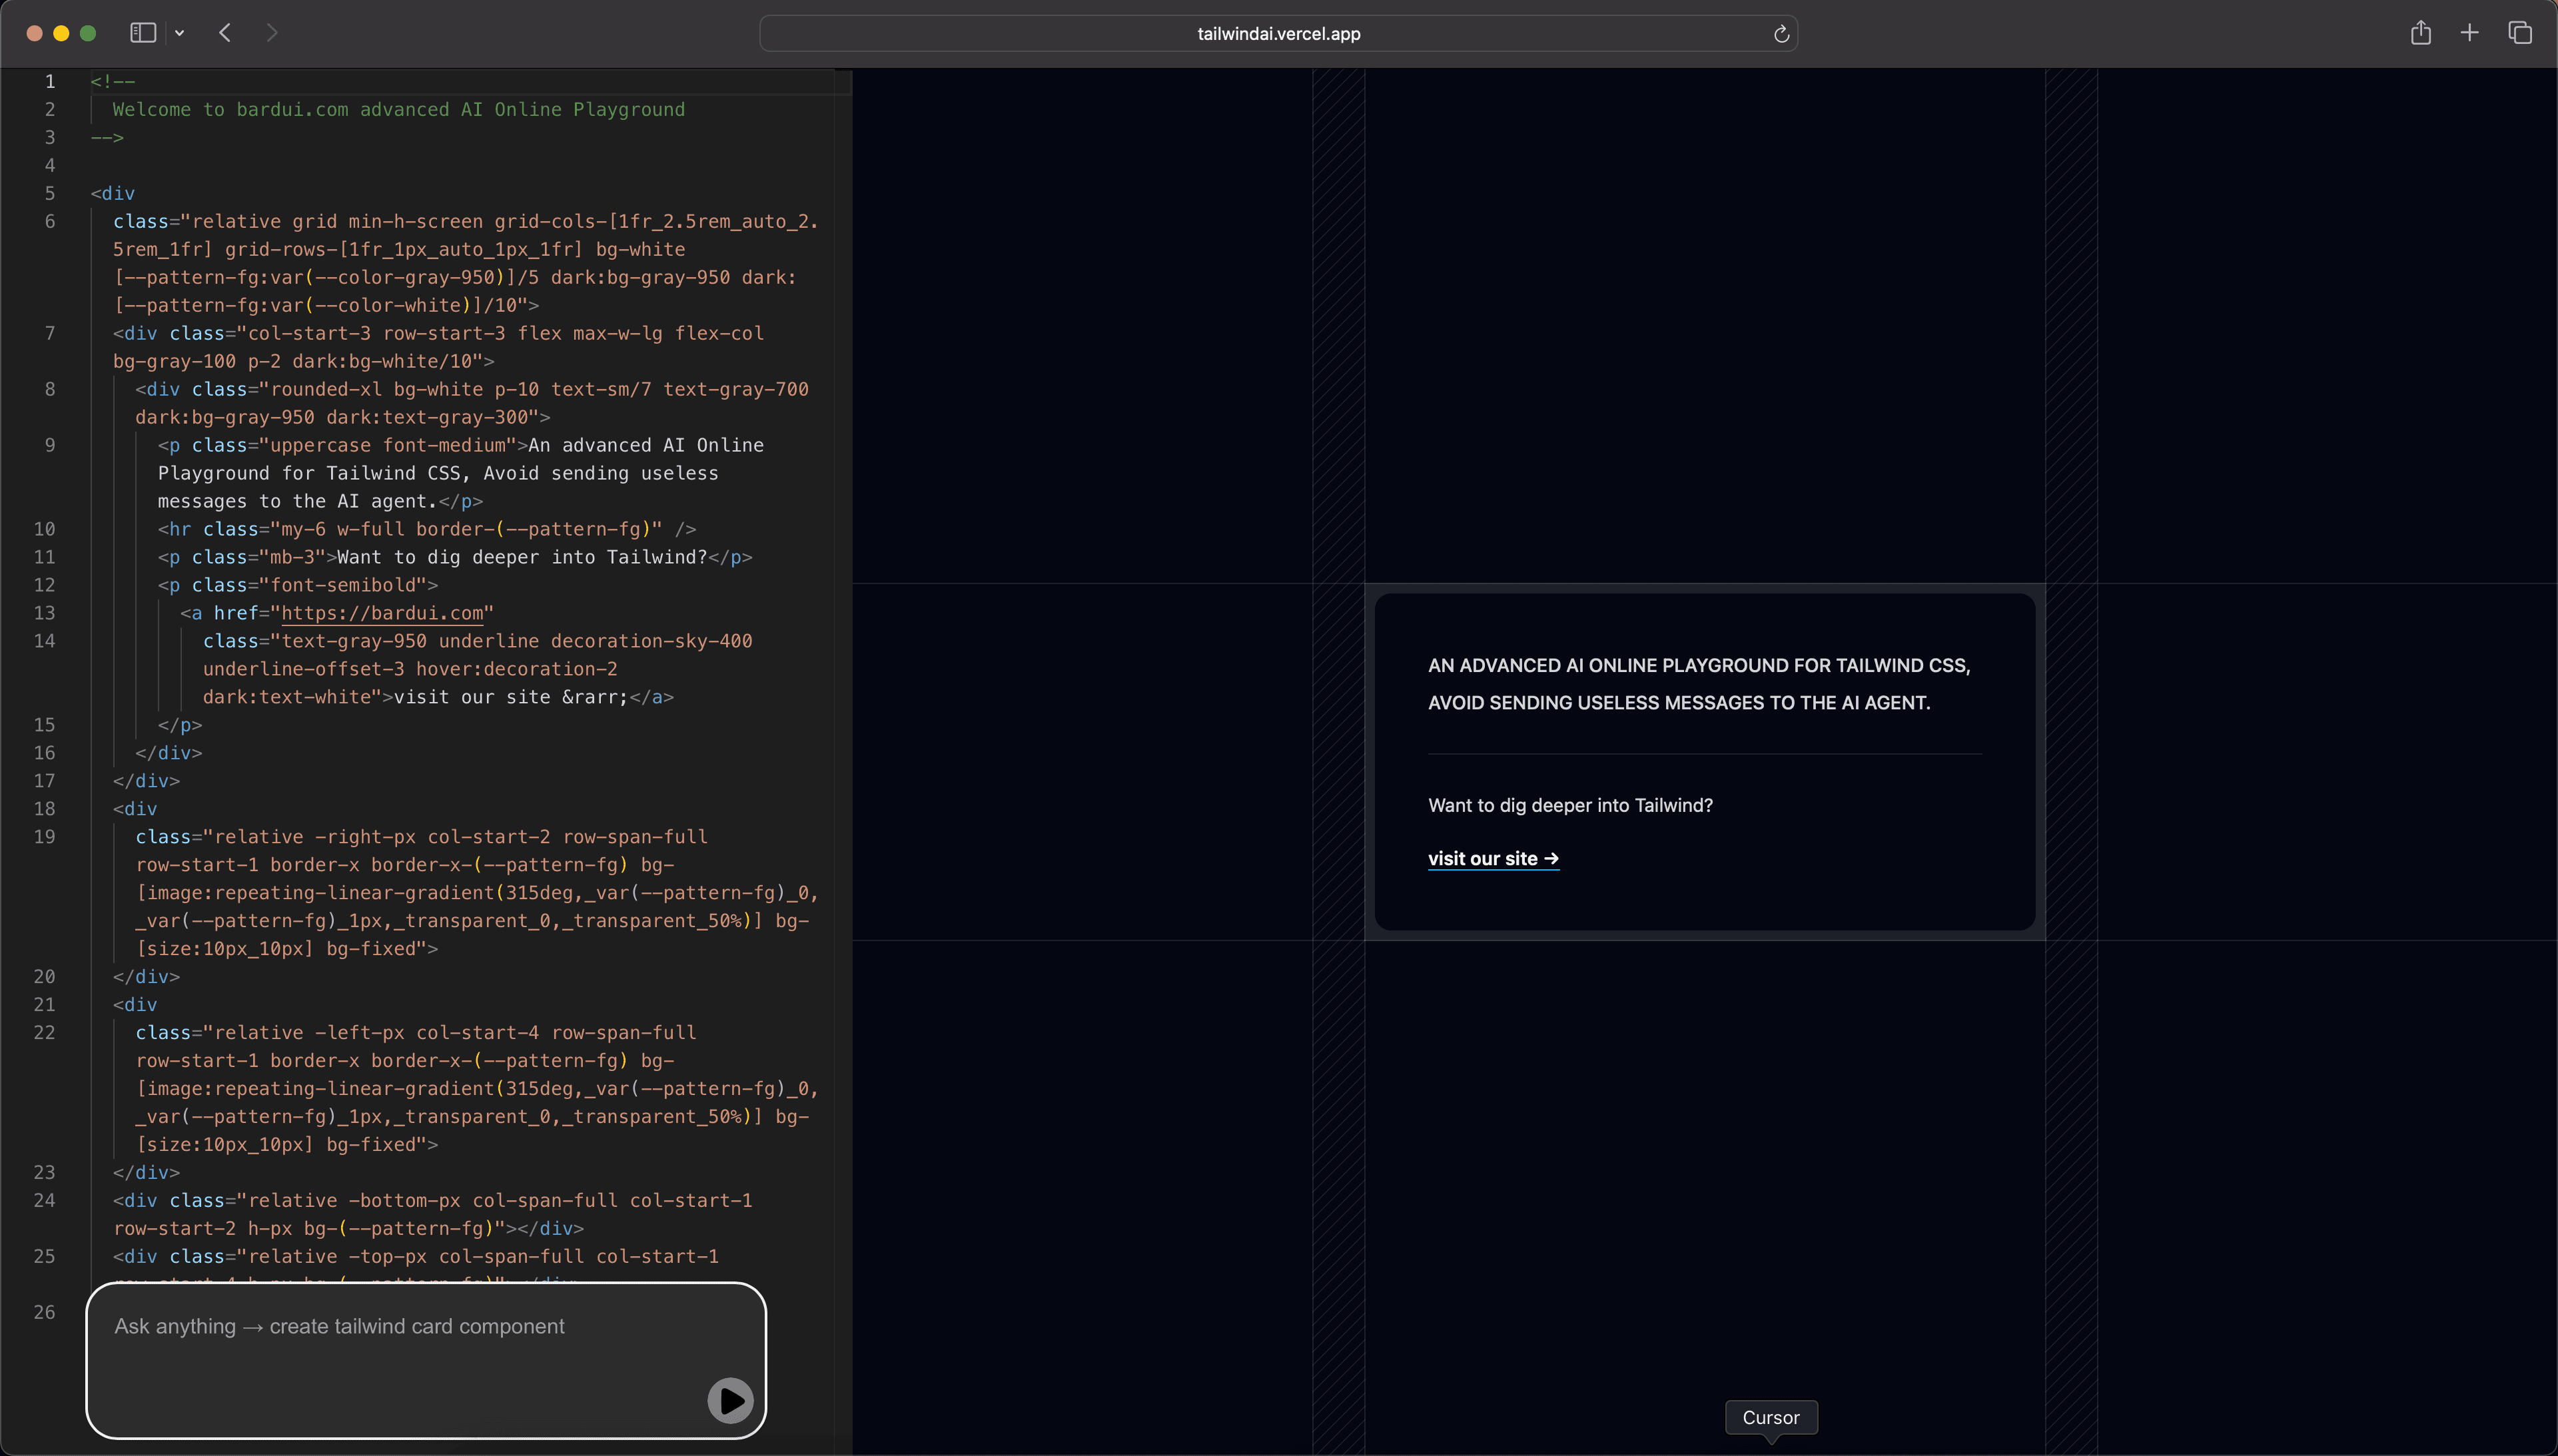Follow the visit our site link

[1492, 858]
